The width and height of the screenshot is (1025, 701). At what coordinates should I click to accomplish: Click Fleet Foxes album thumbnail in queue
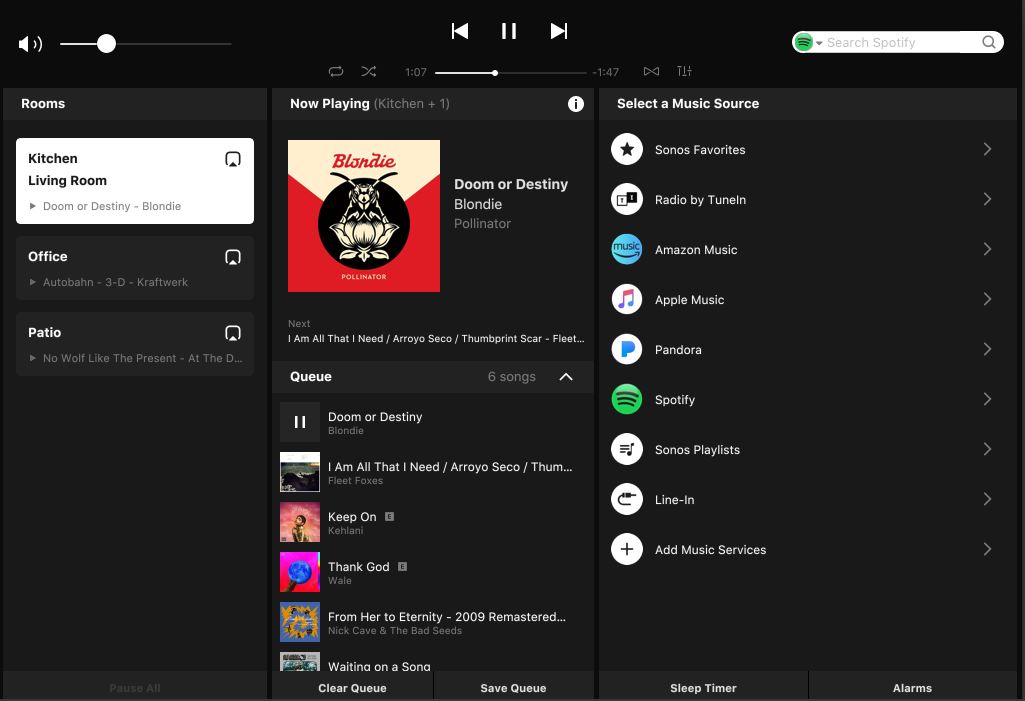click(x=300, y=472)
